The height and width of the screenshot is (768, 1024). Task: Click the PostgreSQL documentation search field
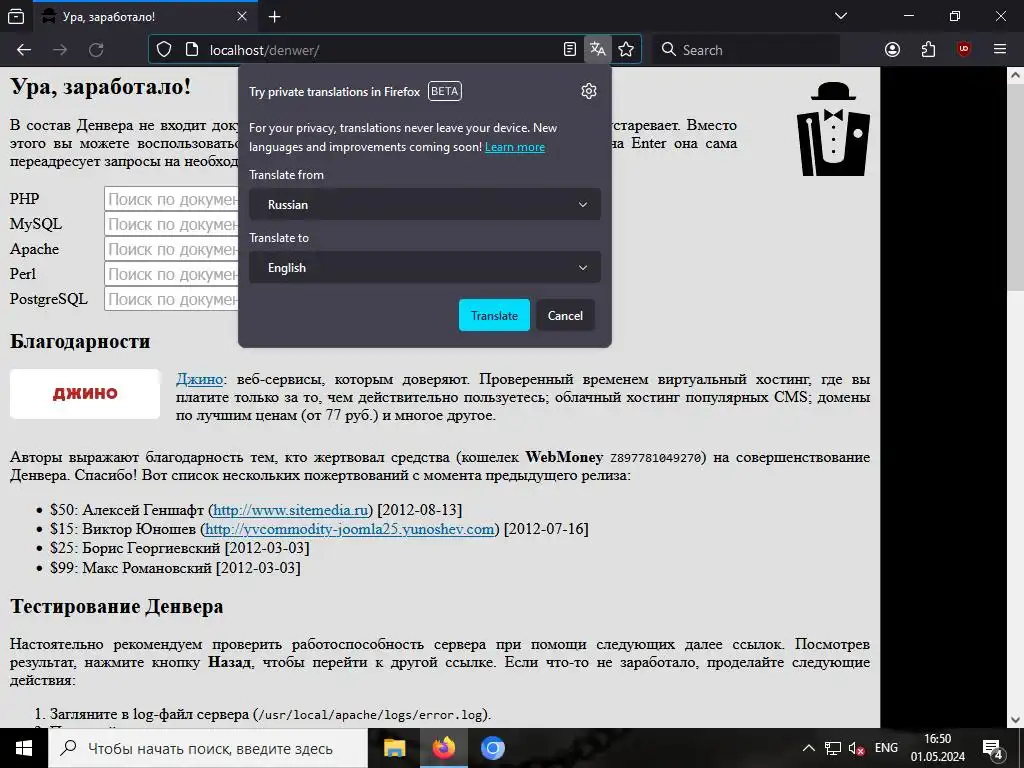click(172, 299)
